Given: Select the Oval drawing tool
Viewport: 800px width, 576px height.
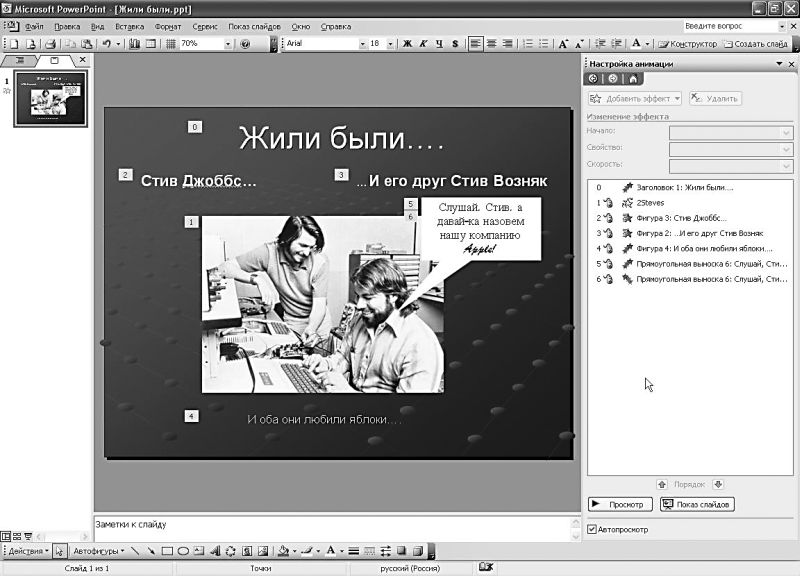Looking at the screenshot, I should pyautogui.click(x=183, y=551).
